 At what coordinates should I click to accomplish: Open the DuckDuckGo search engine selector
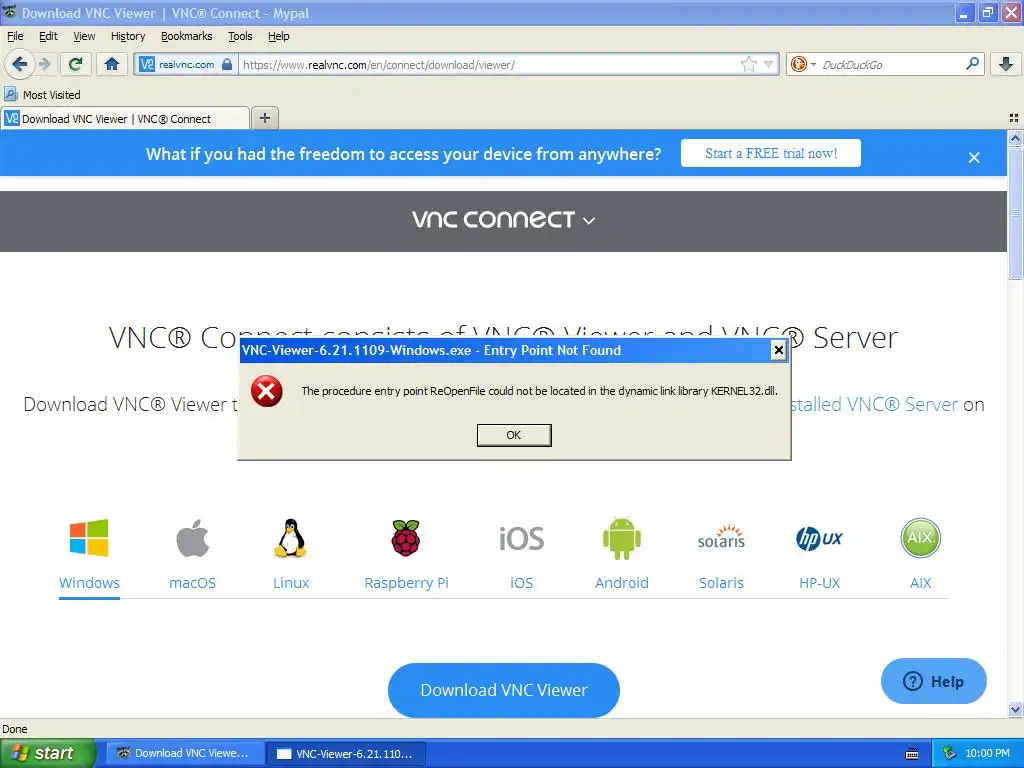tap(803, 64)
